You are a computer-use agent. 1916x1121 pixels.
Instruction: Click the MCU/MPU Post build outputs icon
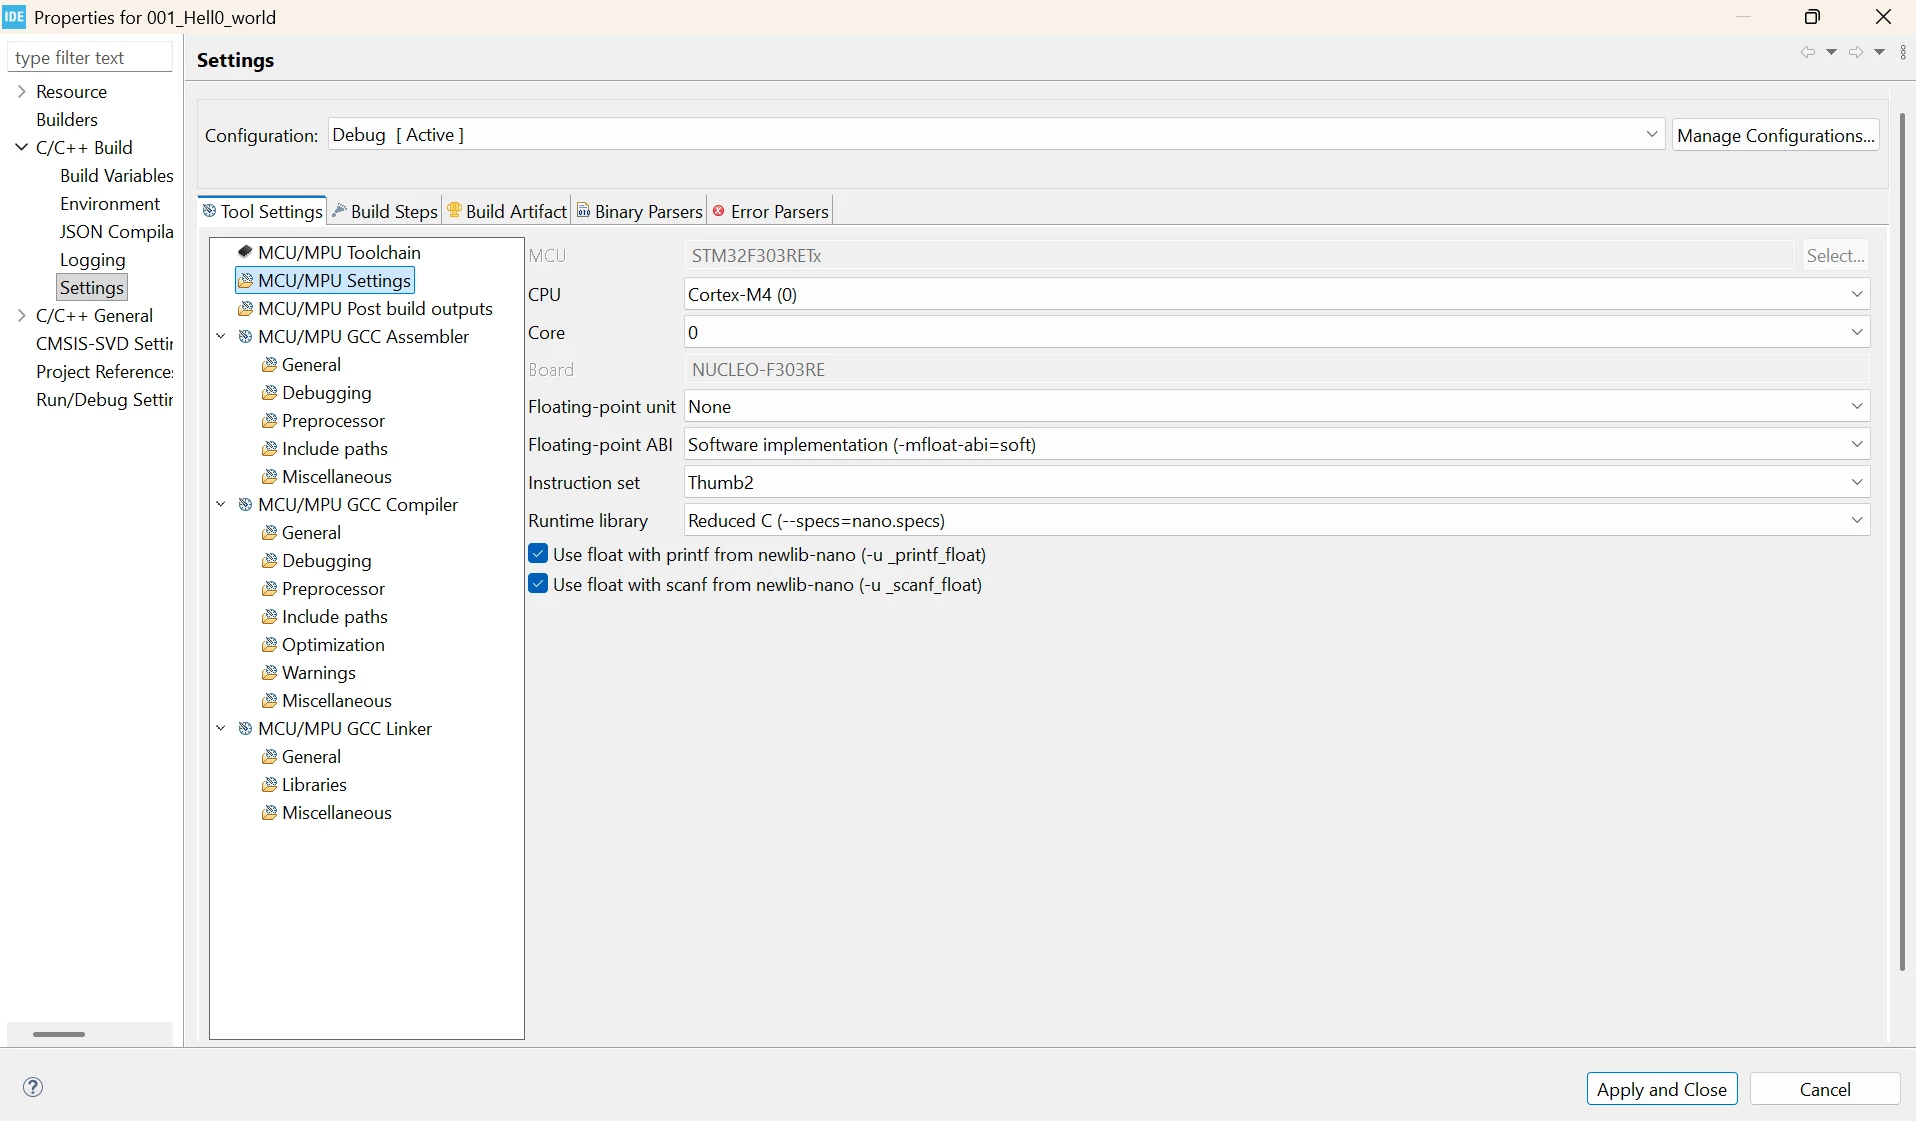point(245,308)
